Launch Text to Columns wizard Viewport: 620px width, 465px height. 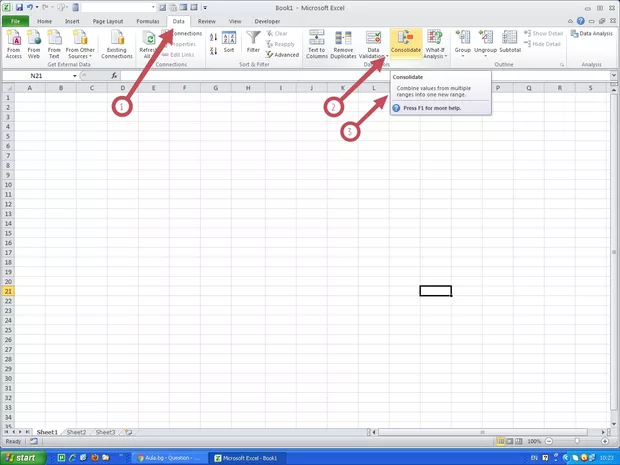tap(316, 44)
